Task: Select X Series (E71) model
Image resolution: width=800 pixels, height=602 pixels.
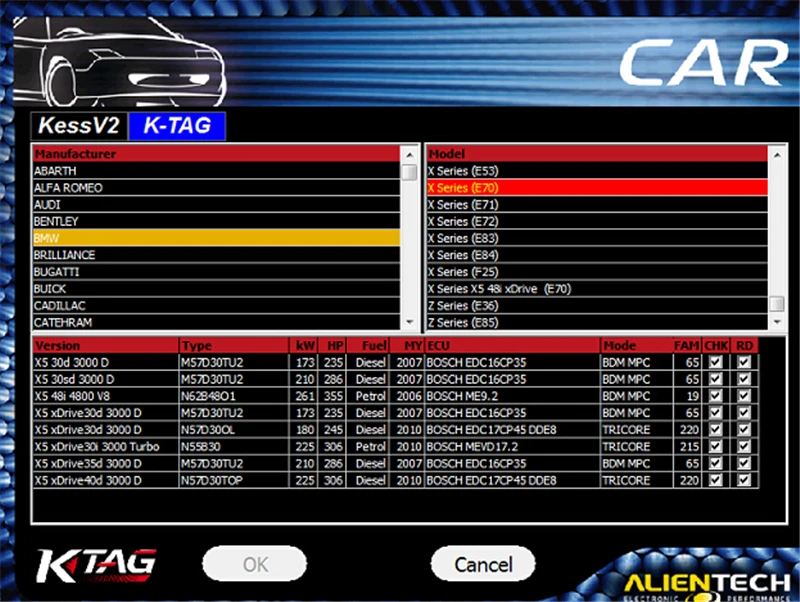Action: [597, 204]
